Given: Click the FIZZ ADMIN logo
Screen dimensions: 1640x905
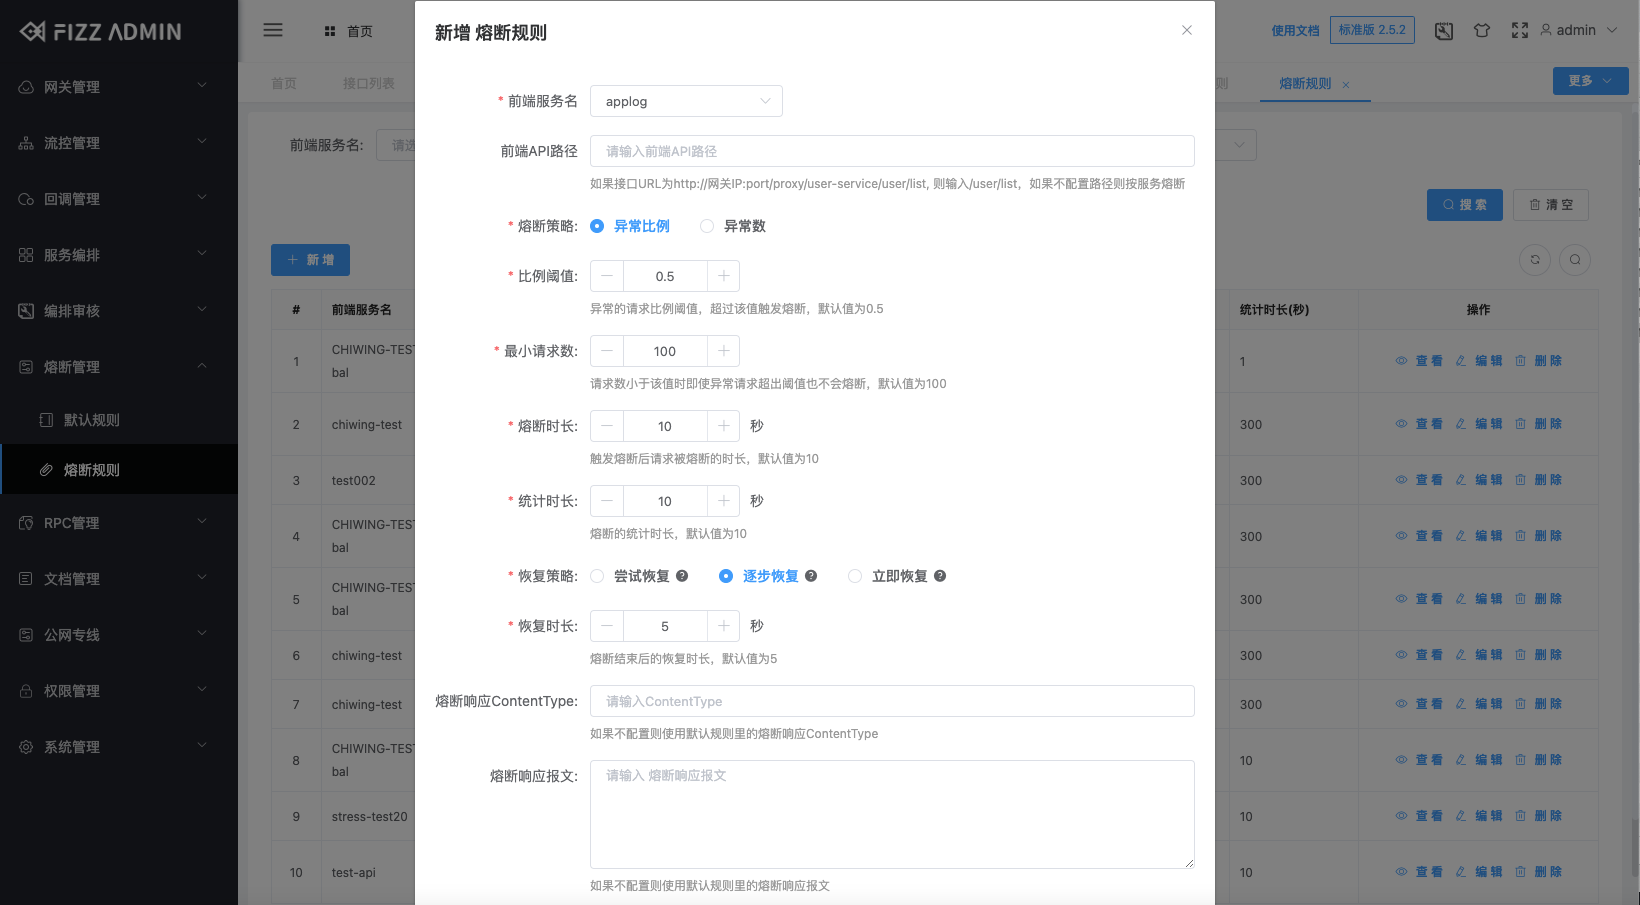Looking at the screenshot, I should (x=101, y=31).
